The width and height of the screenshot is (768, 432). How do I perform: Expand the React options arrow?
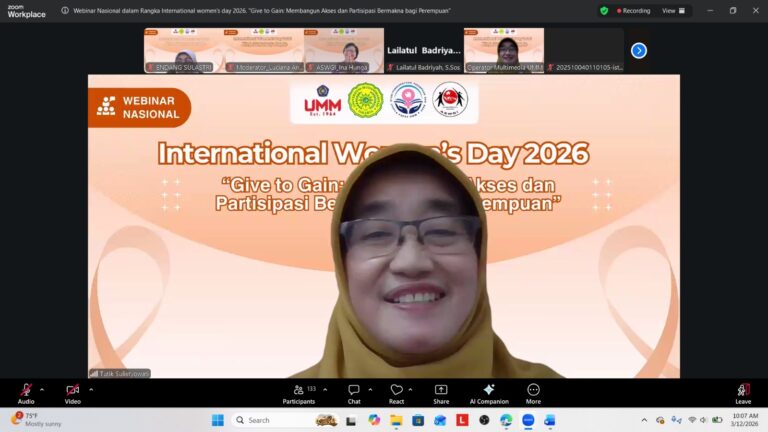(410, 390)
